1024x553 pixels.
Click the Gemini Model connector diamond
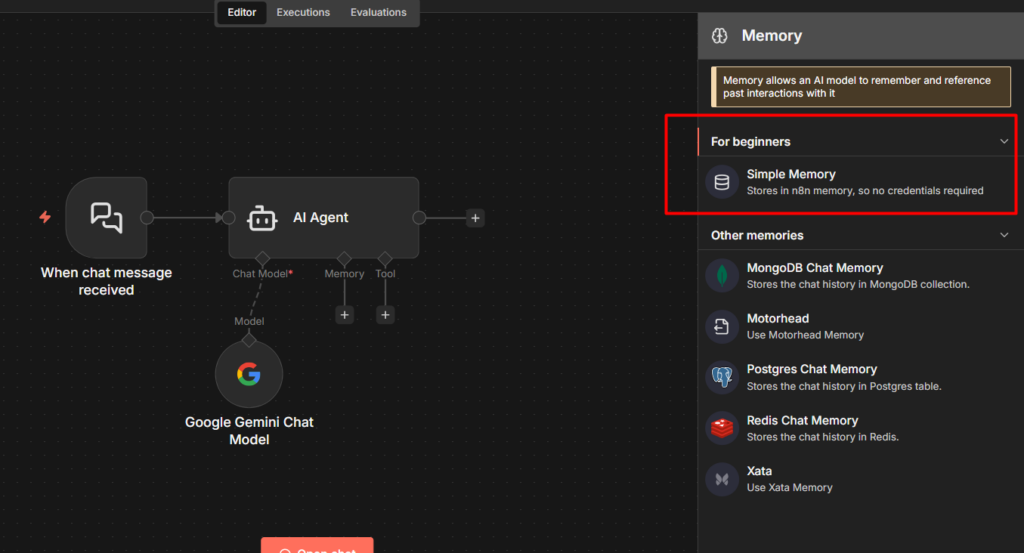249,340
